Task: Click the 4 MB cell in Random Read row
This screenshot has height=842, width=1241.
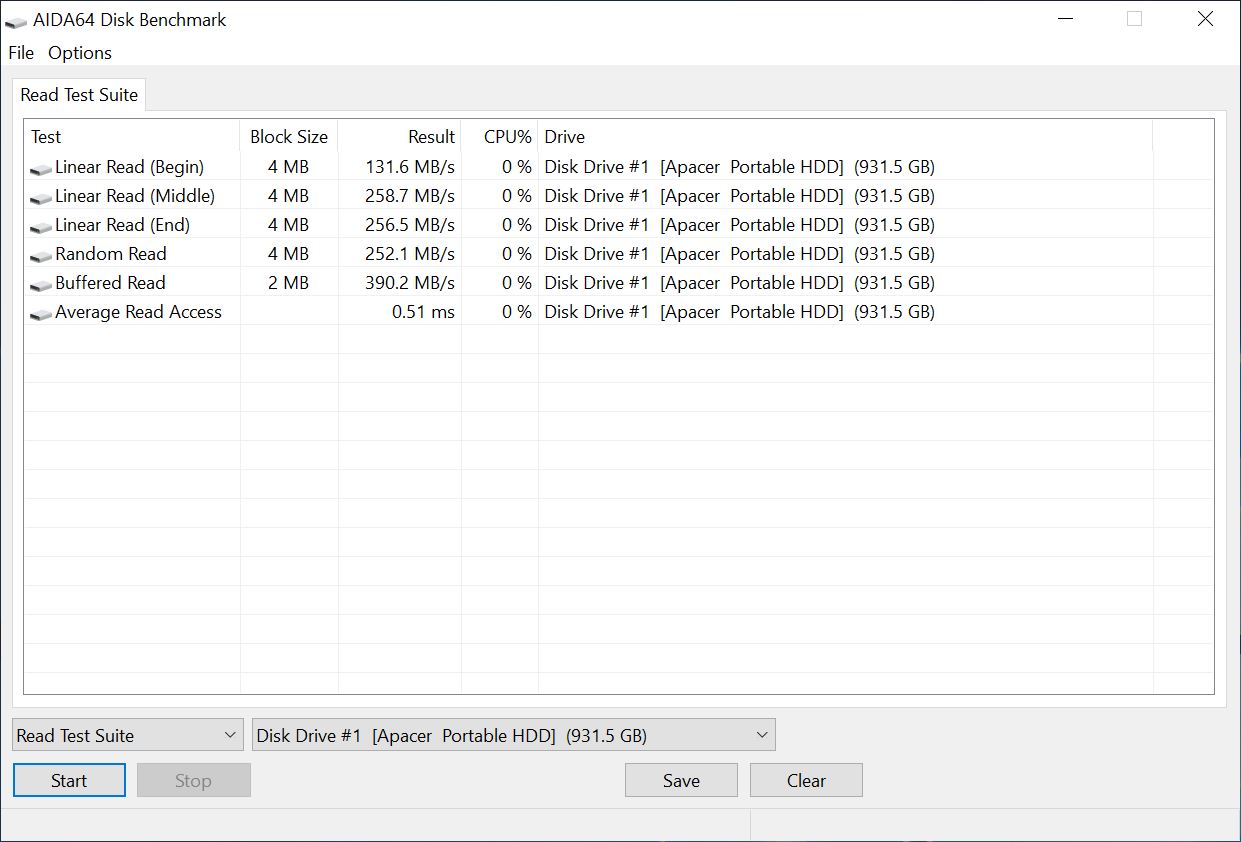Action: 289,254
